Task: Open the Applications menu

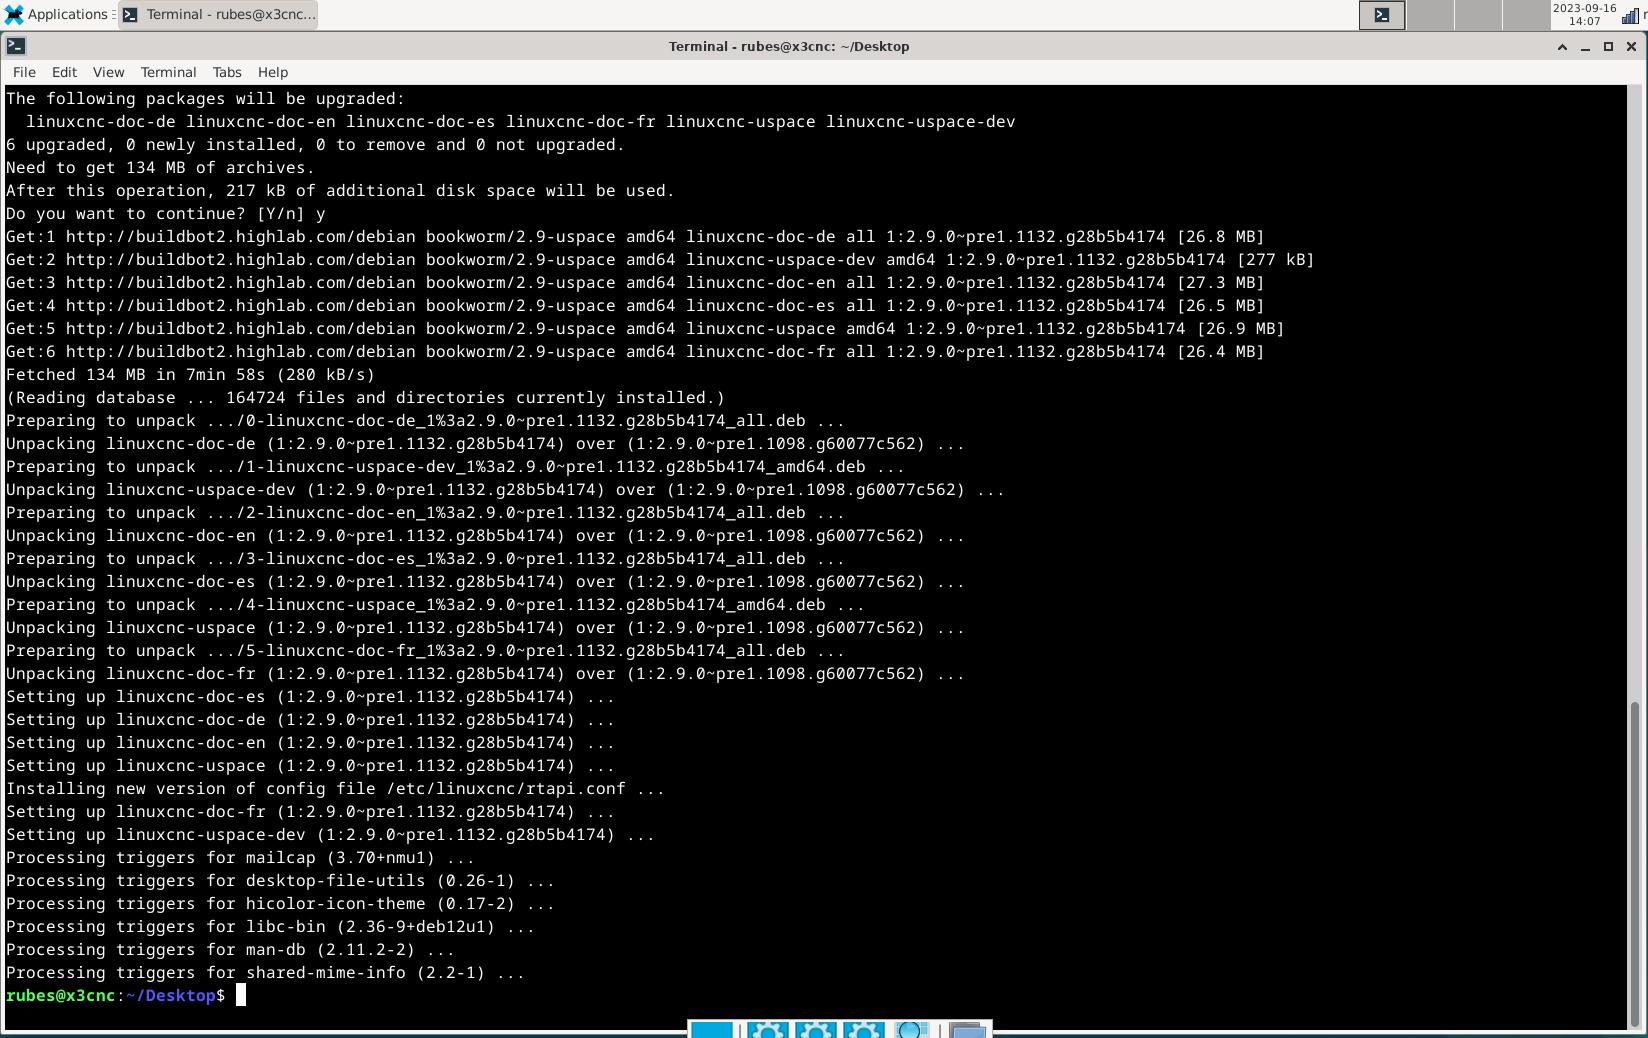Action: pos(56,14)
